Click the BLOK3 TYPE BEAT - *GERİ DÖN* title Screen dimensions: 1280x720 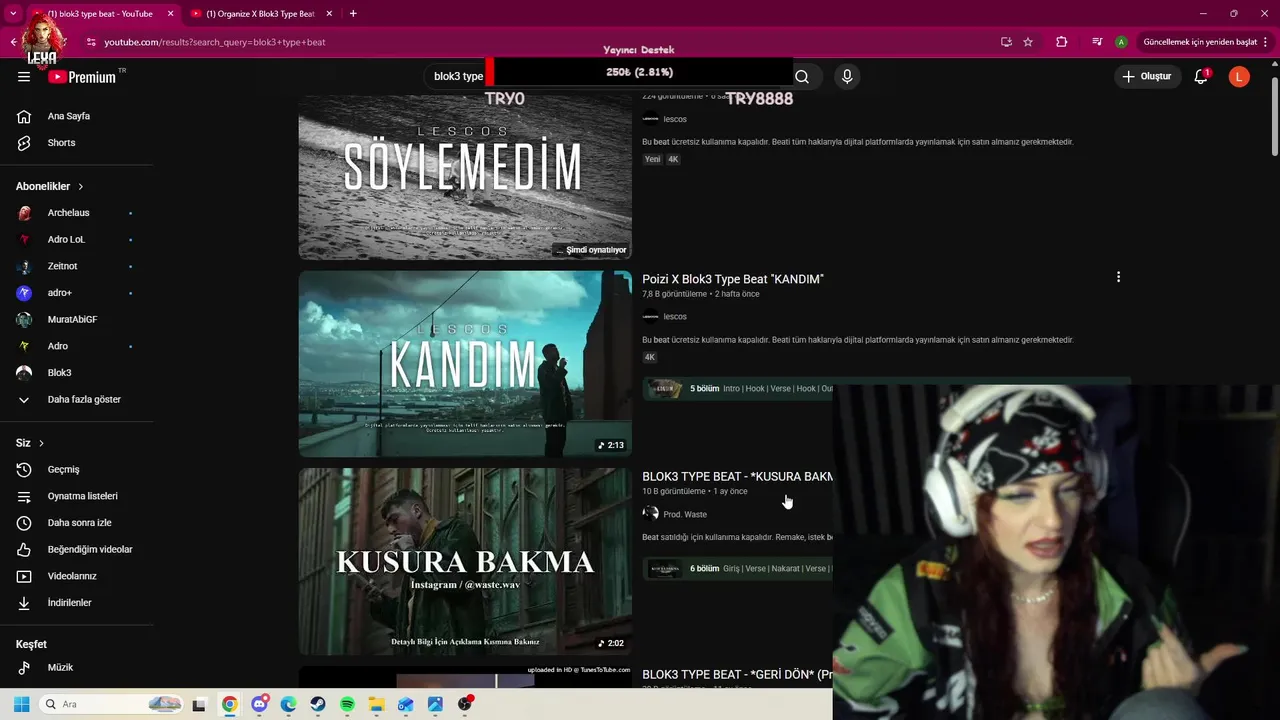point(737,675)
